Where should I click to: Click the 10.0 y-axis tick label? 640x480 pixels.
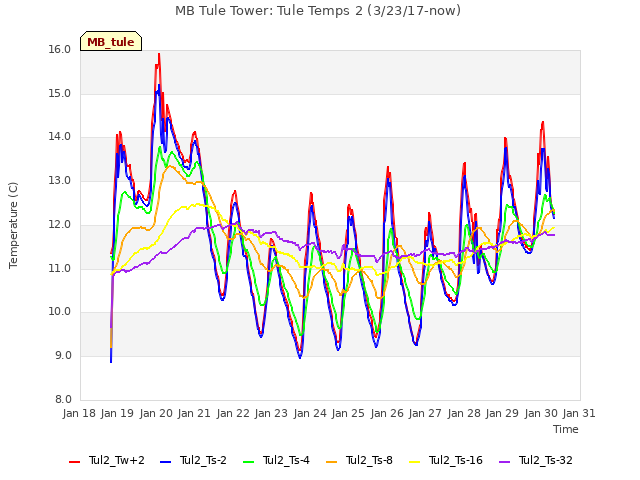pos(60,311)
